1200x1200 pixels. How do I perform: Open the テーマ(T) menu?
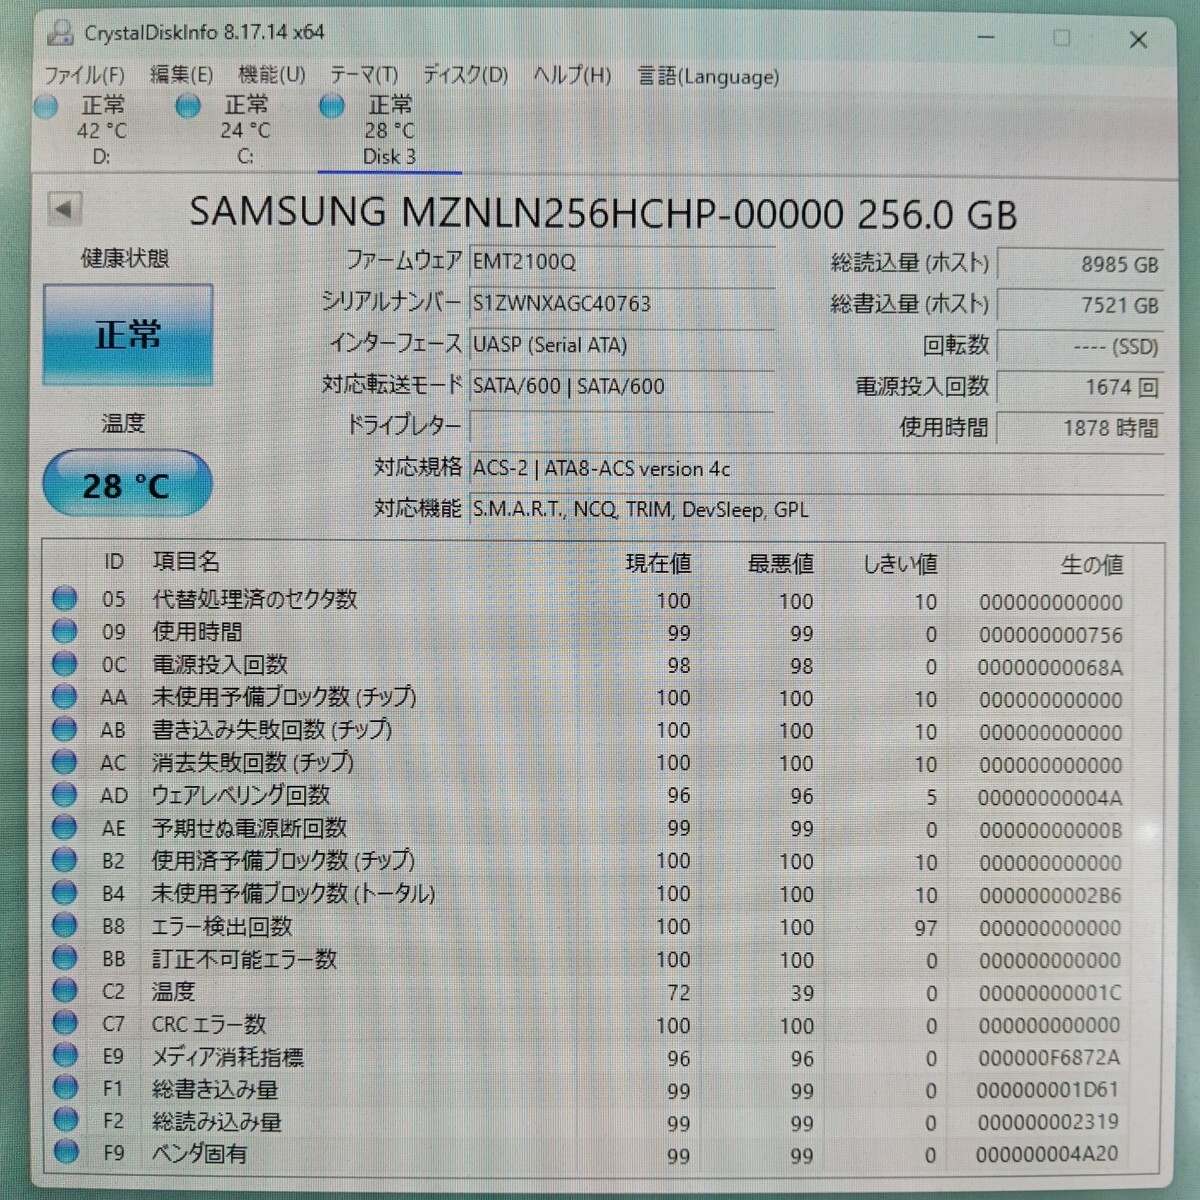364,75
